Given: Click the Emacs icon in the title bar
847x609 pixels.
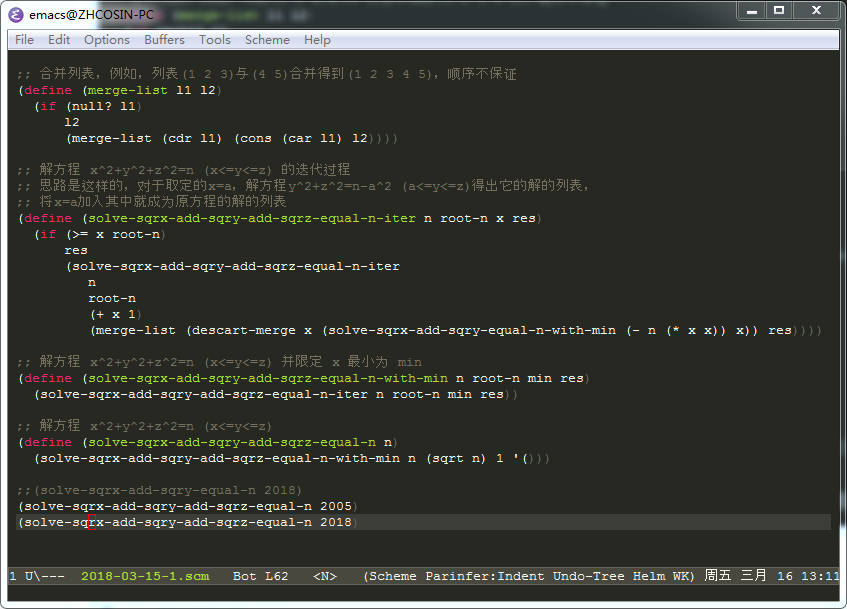Looking at the screenshot, I should tap(16, 15).
